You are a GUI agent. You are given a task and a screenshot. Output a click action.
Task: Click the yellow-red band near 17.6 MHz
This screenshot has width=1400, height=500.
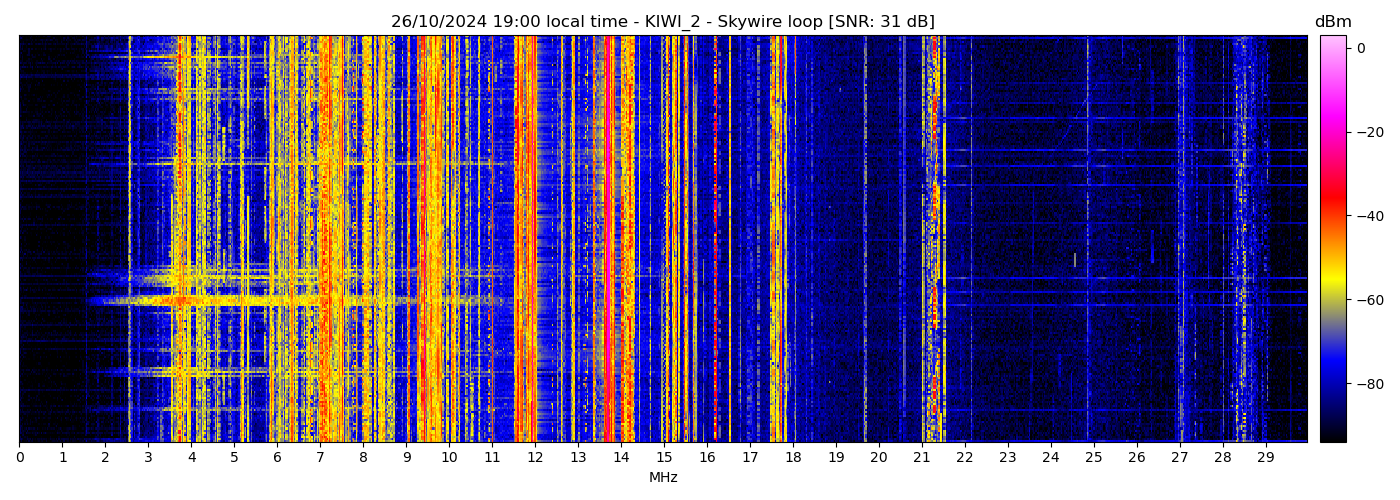coord(776,240)
